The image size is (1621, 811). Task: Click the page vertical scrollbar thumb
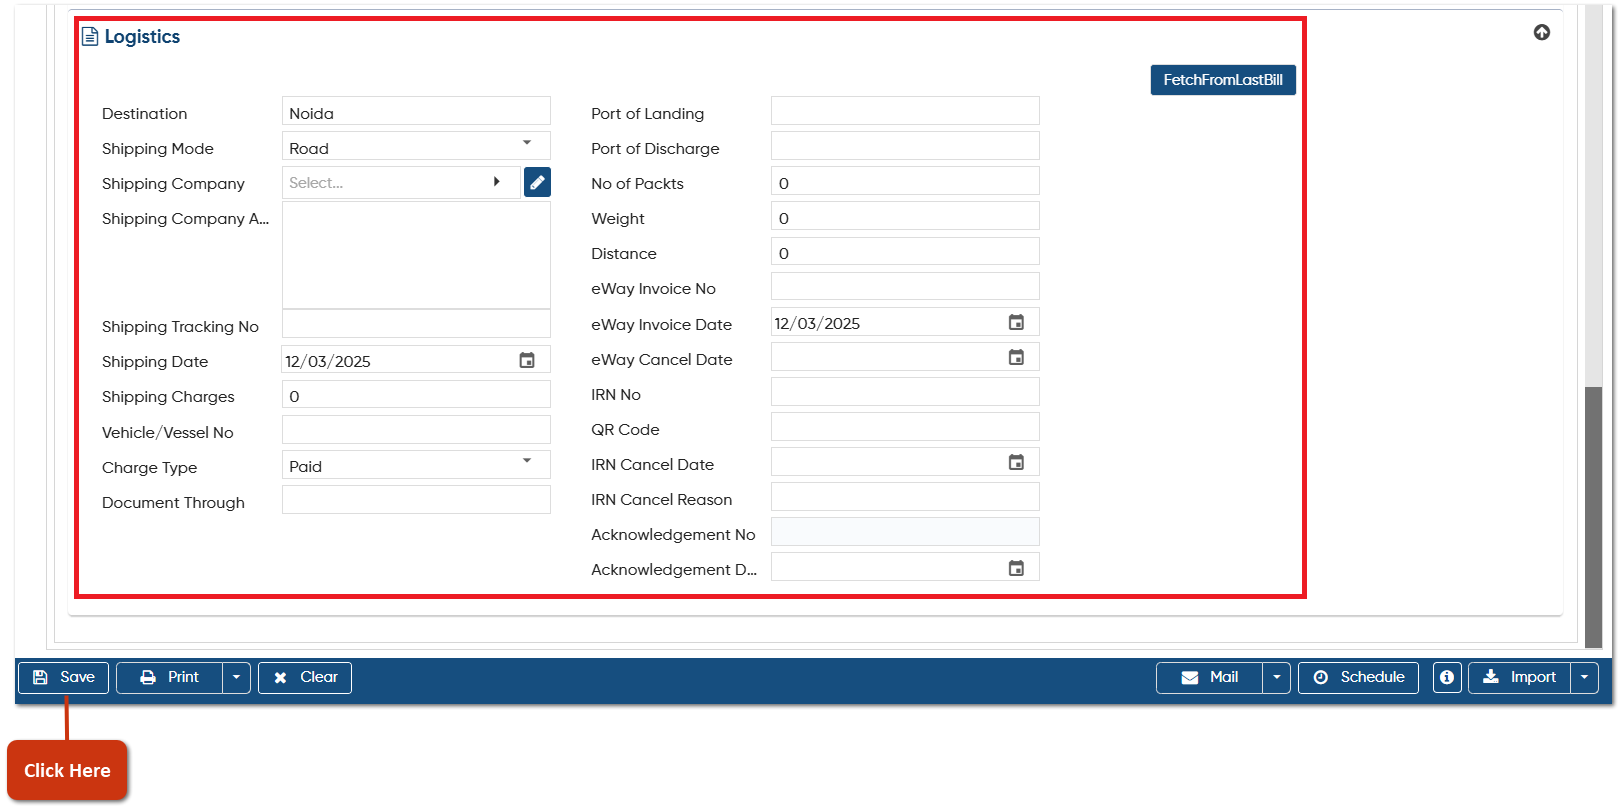coord(1594,517)
